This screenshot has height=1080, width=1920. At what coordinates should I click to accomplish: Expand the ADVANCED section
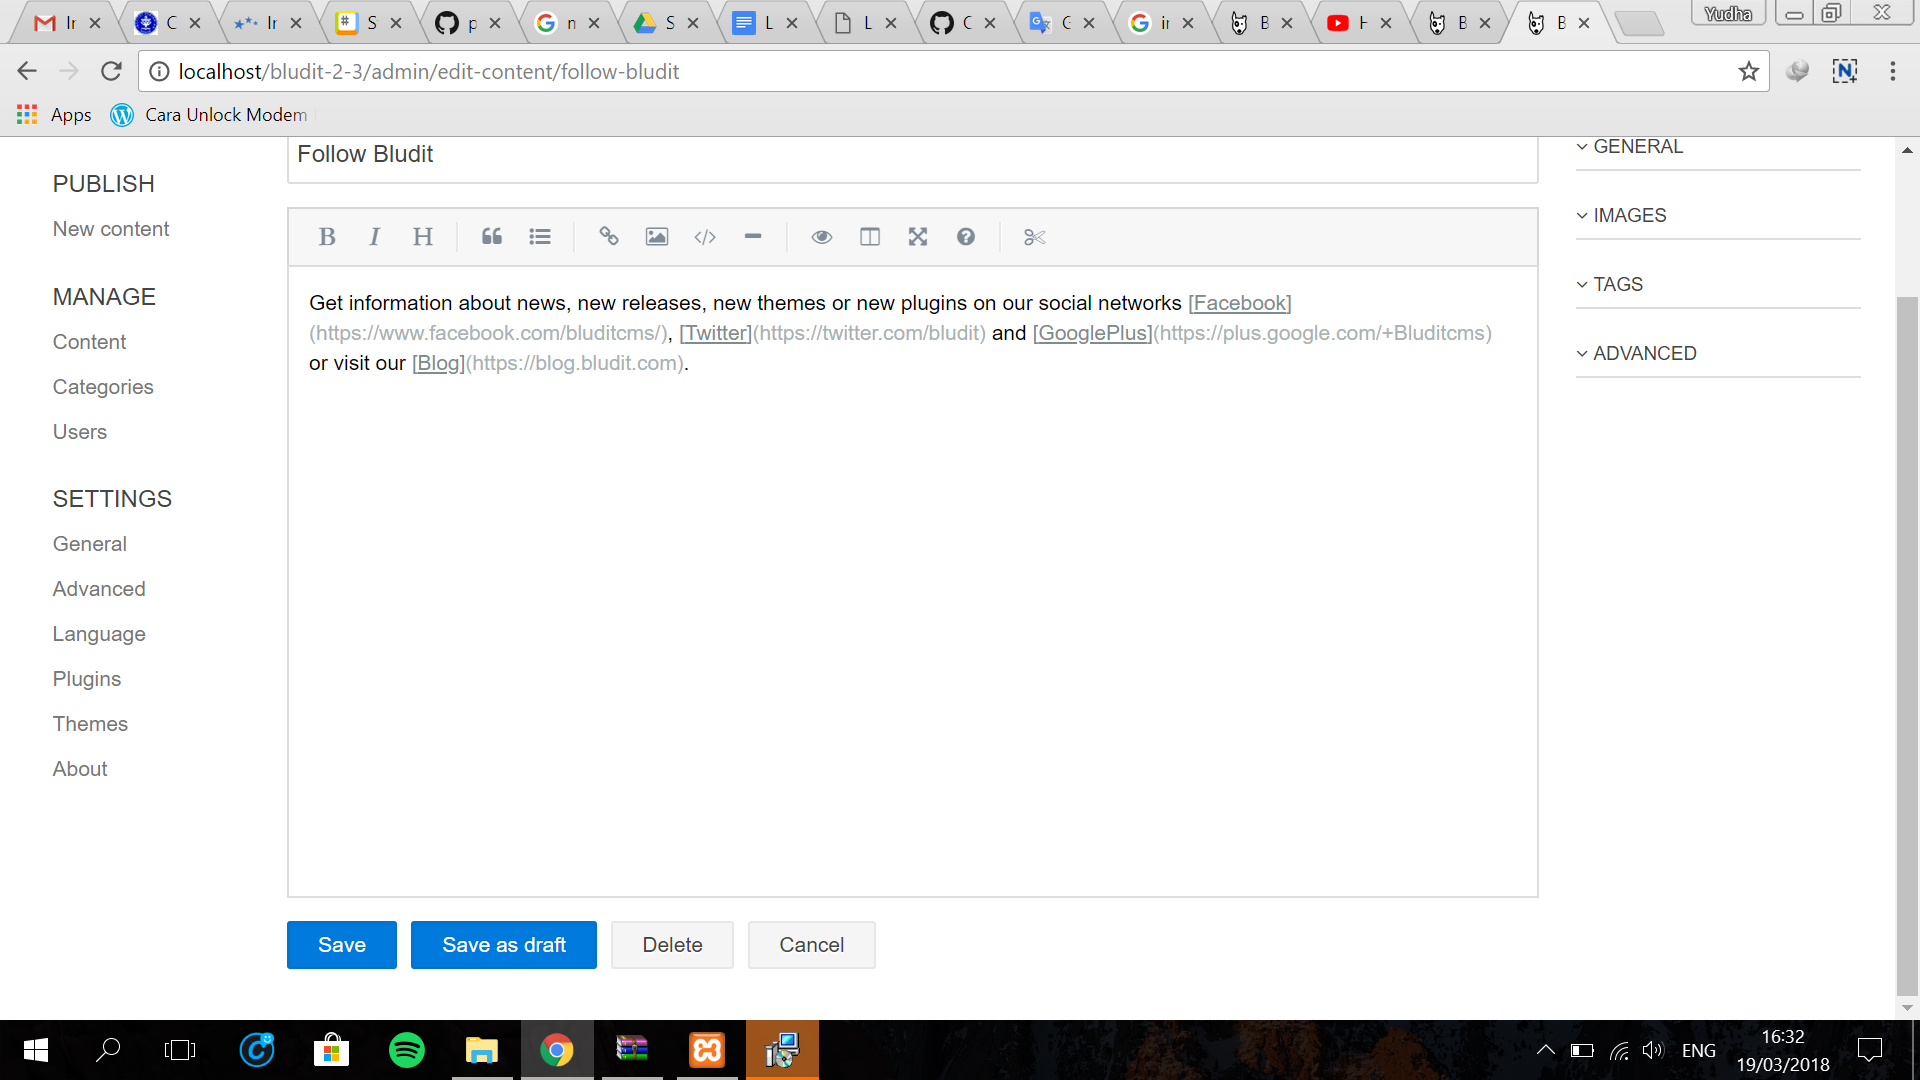click(1644, 354)
